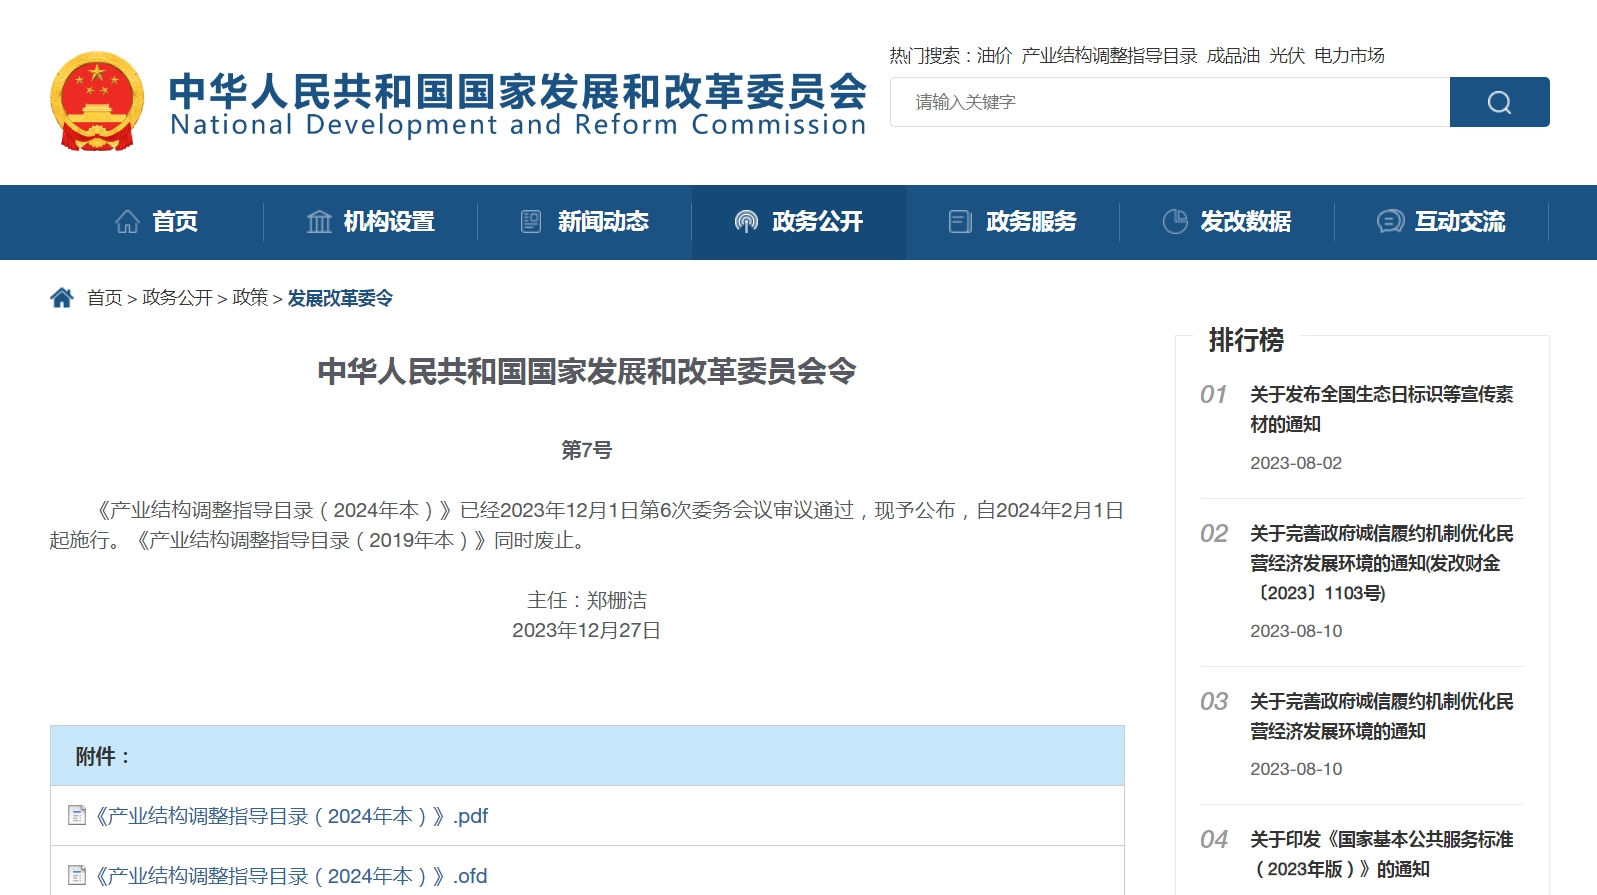
Task: Open the 首页 navigation tab
Action: pos(157,222)
